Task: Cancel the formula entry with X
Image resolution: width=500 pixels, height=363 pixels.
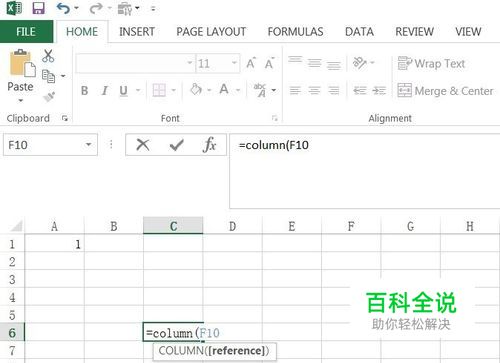Action: pos(143,145)
